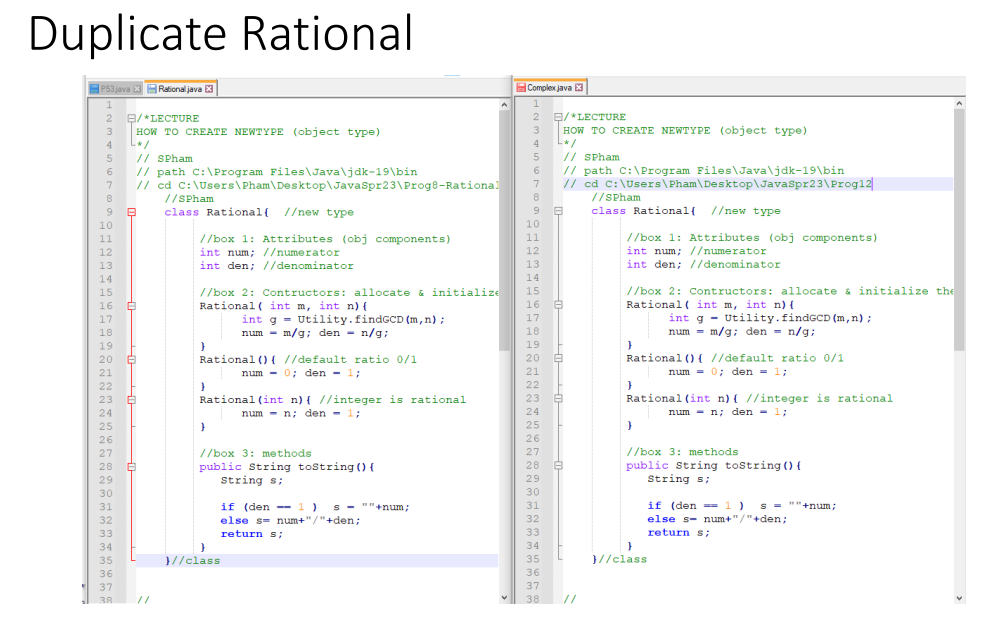This screenshot has height=638, width=1004.
Task: Click scroll-down arrow on right editor scrollbar
Action: click(958, 597)
